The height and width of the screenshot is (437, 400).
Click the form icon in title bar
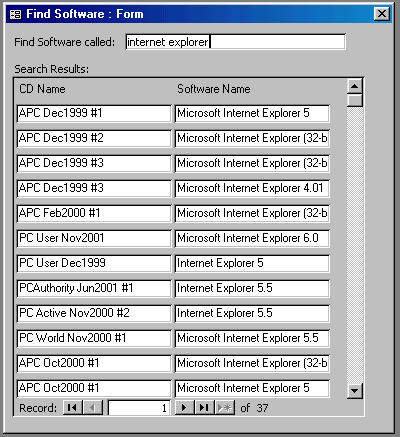[15, 14]
